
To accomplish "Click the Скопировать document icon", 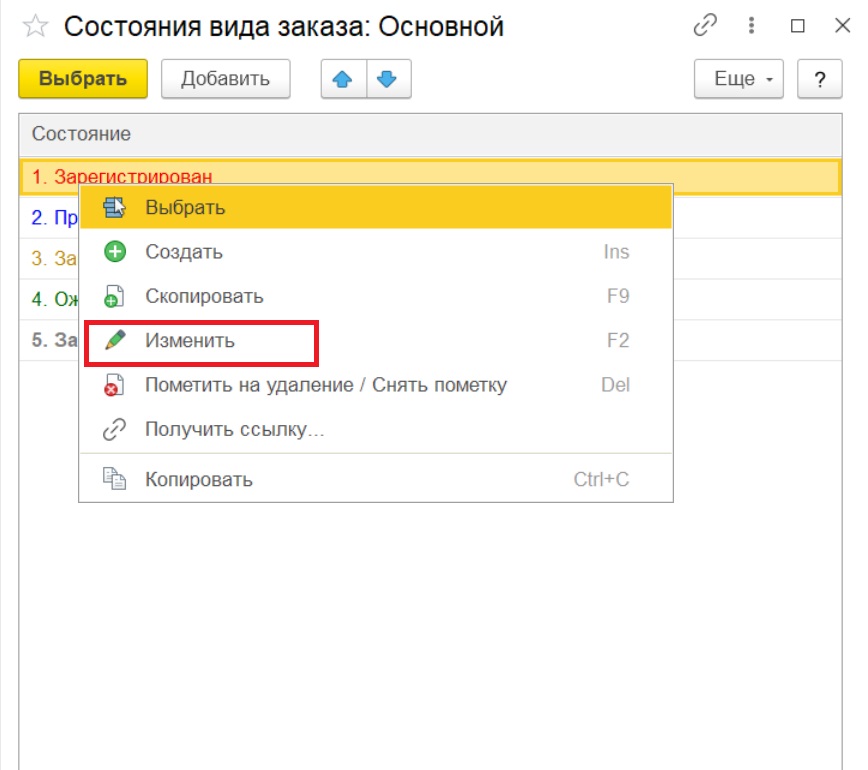I will coord(115,297).
